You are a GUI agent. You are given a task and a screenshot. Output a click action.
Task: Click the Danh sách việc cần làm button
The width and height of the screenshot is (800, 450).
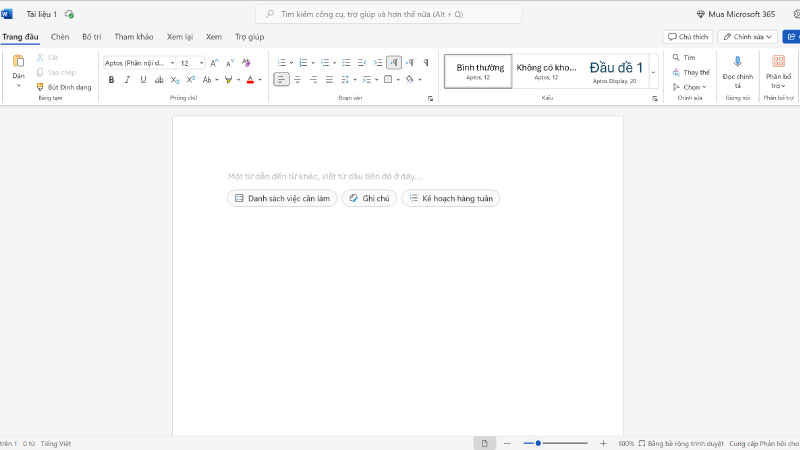(x=282, y=198)
